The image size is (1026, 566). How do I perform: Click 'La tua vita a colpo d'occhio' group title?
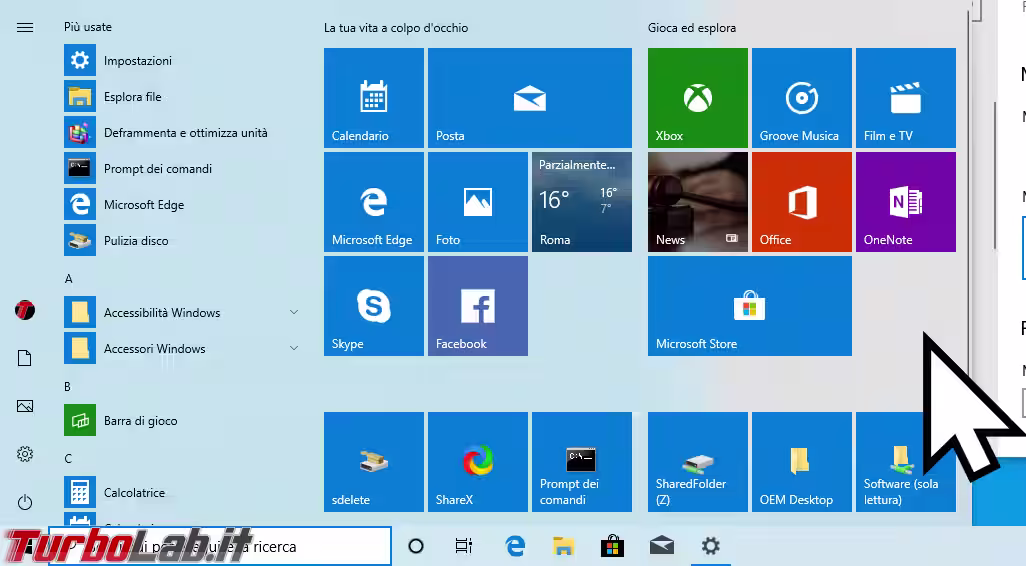(x=396, y=28)
